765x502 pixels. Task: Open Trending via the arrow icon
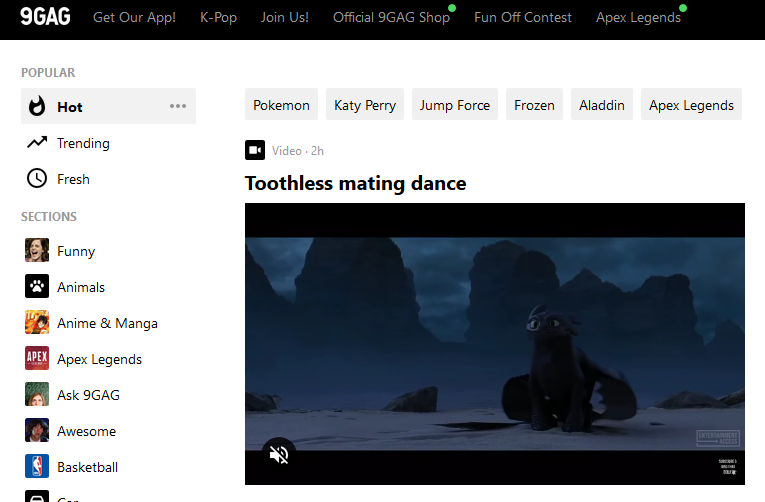(x=37, y=143)
